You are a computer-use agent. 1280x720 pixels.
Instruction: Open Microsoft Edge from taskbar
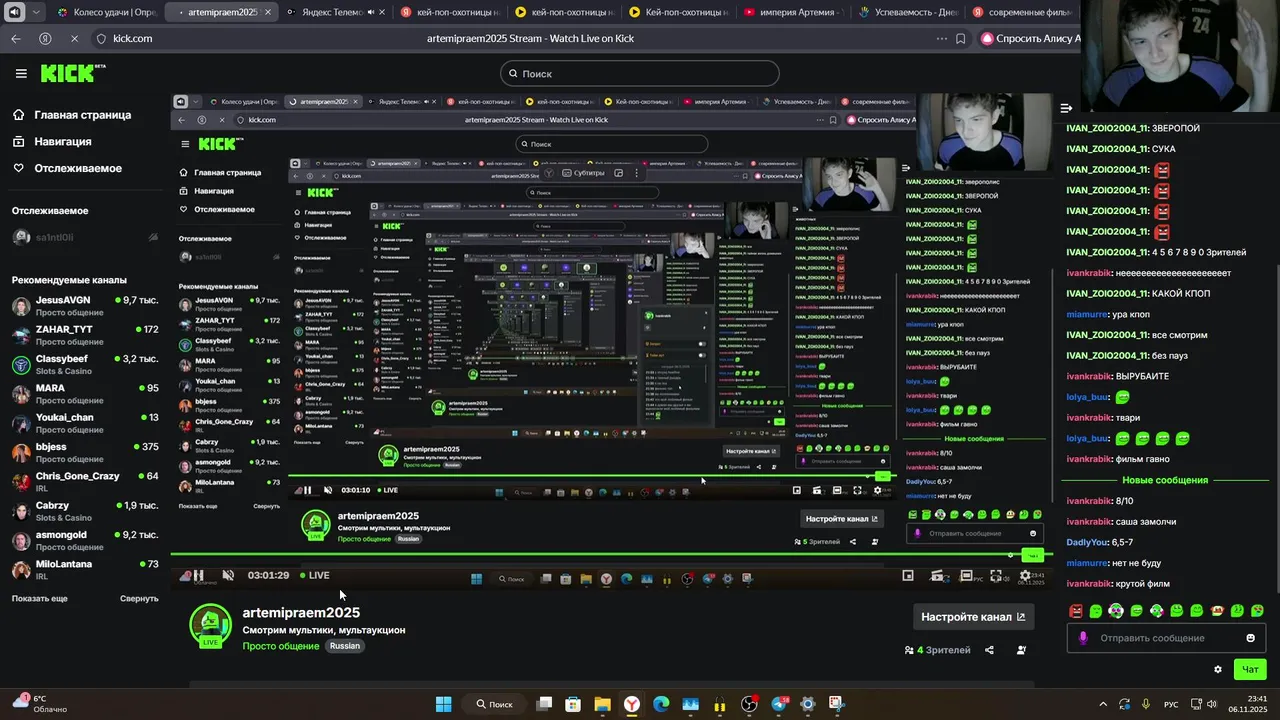661,704
